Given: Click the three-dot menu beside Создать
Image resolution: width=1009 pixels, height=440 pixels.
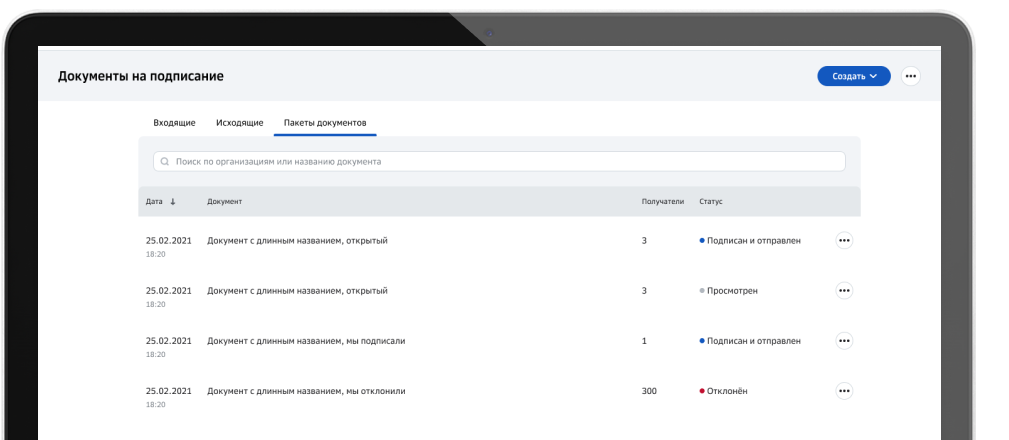Looking at the screenshot, I should [910, 76].
